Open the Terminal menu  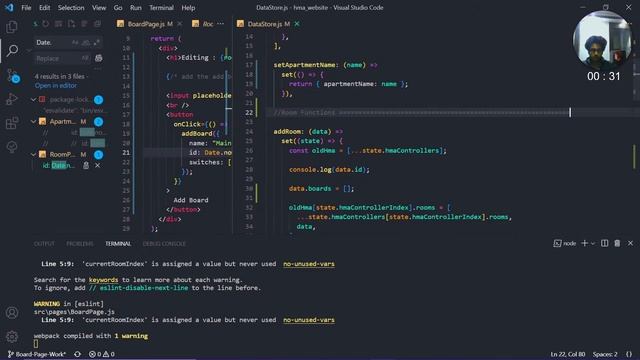(161, 7)
